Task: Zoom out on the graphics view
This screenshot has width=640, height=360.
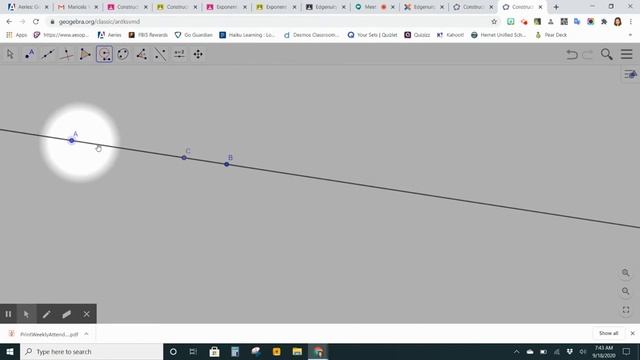Action: point(626,291)
